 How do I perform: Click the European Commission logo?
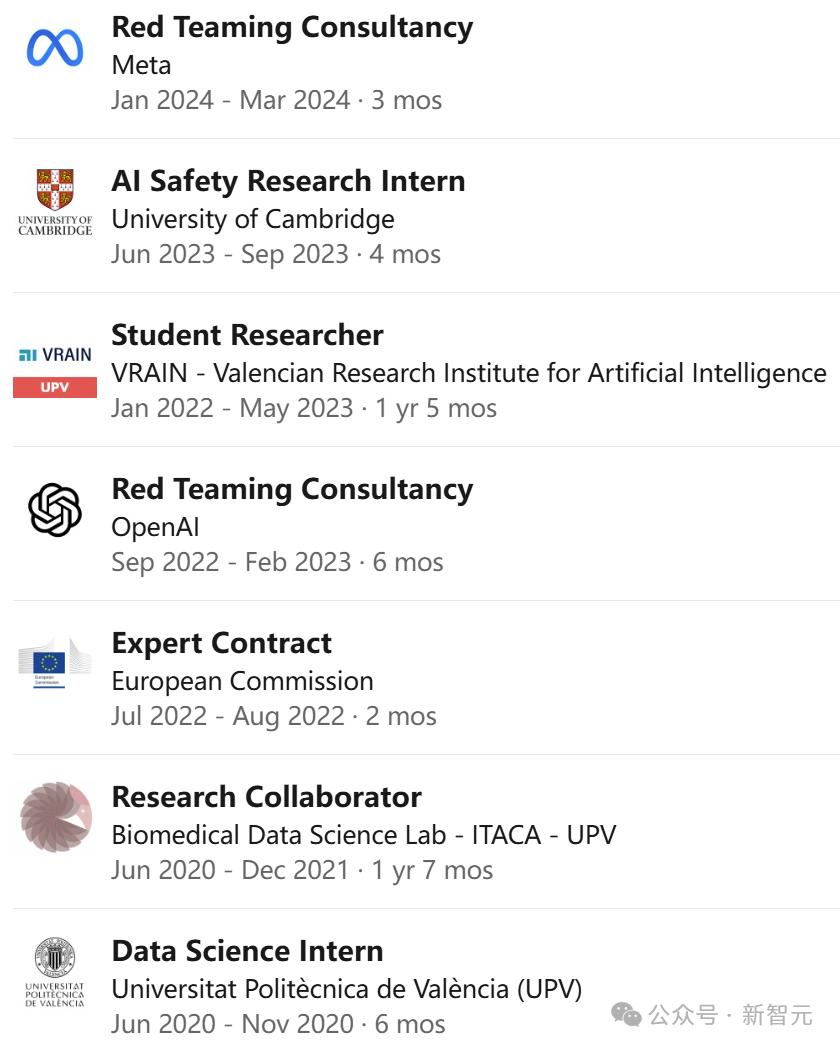point(55,664)
